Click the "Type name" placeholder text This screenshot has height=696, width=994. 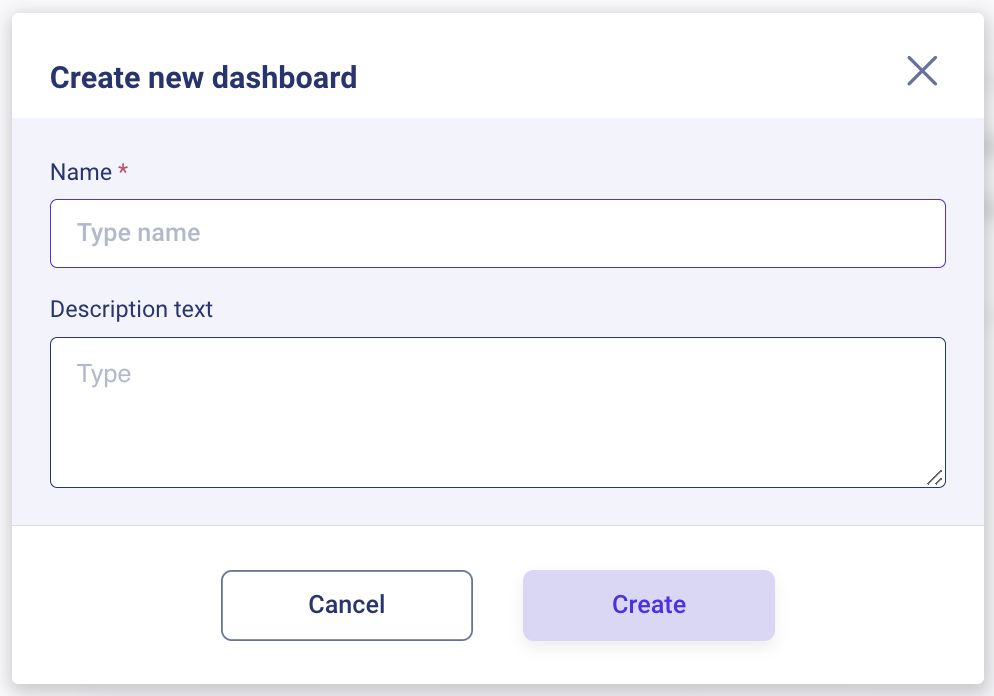tap(138, 233)
